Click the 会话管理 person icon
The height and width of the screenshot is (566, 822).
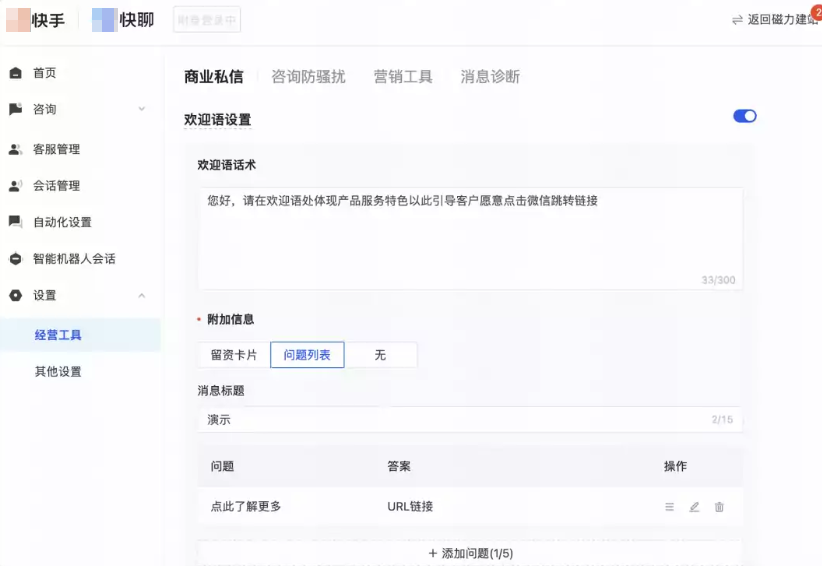pyautogui.click(x=16, y=186)
